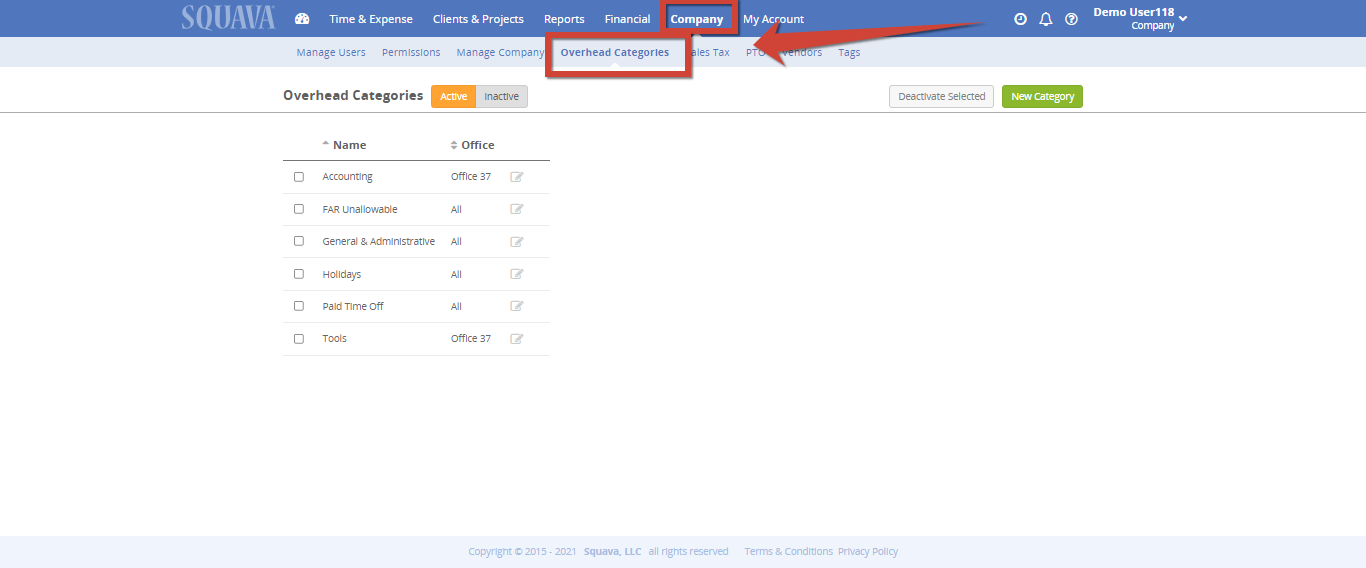Tick the Paid Time Off checkbox
The image size is (1366, 568).
pos(299,306)
